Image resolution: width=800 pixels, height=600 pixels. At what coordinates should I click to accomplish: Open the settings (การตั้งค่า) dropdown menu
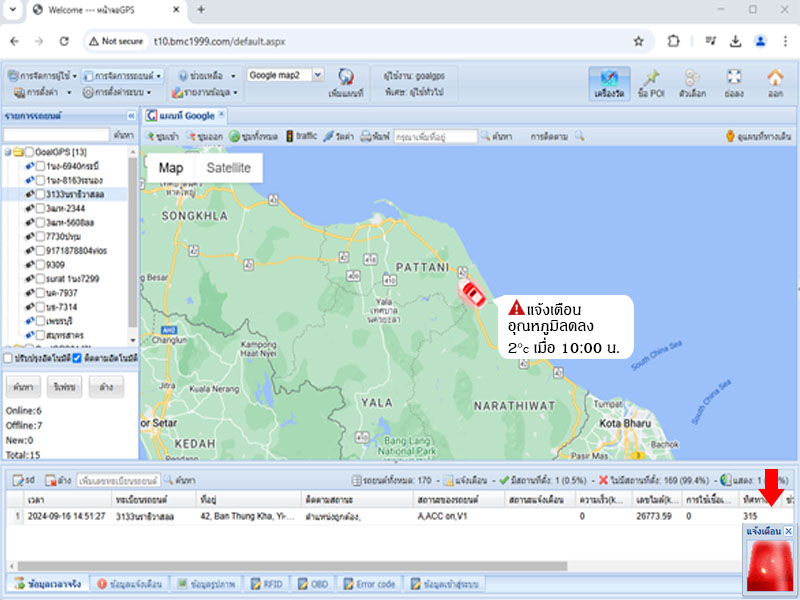(43, 92)
